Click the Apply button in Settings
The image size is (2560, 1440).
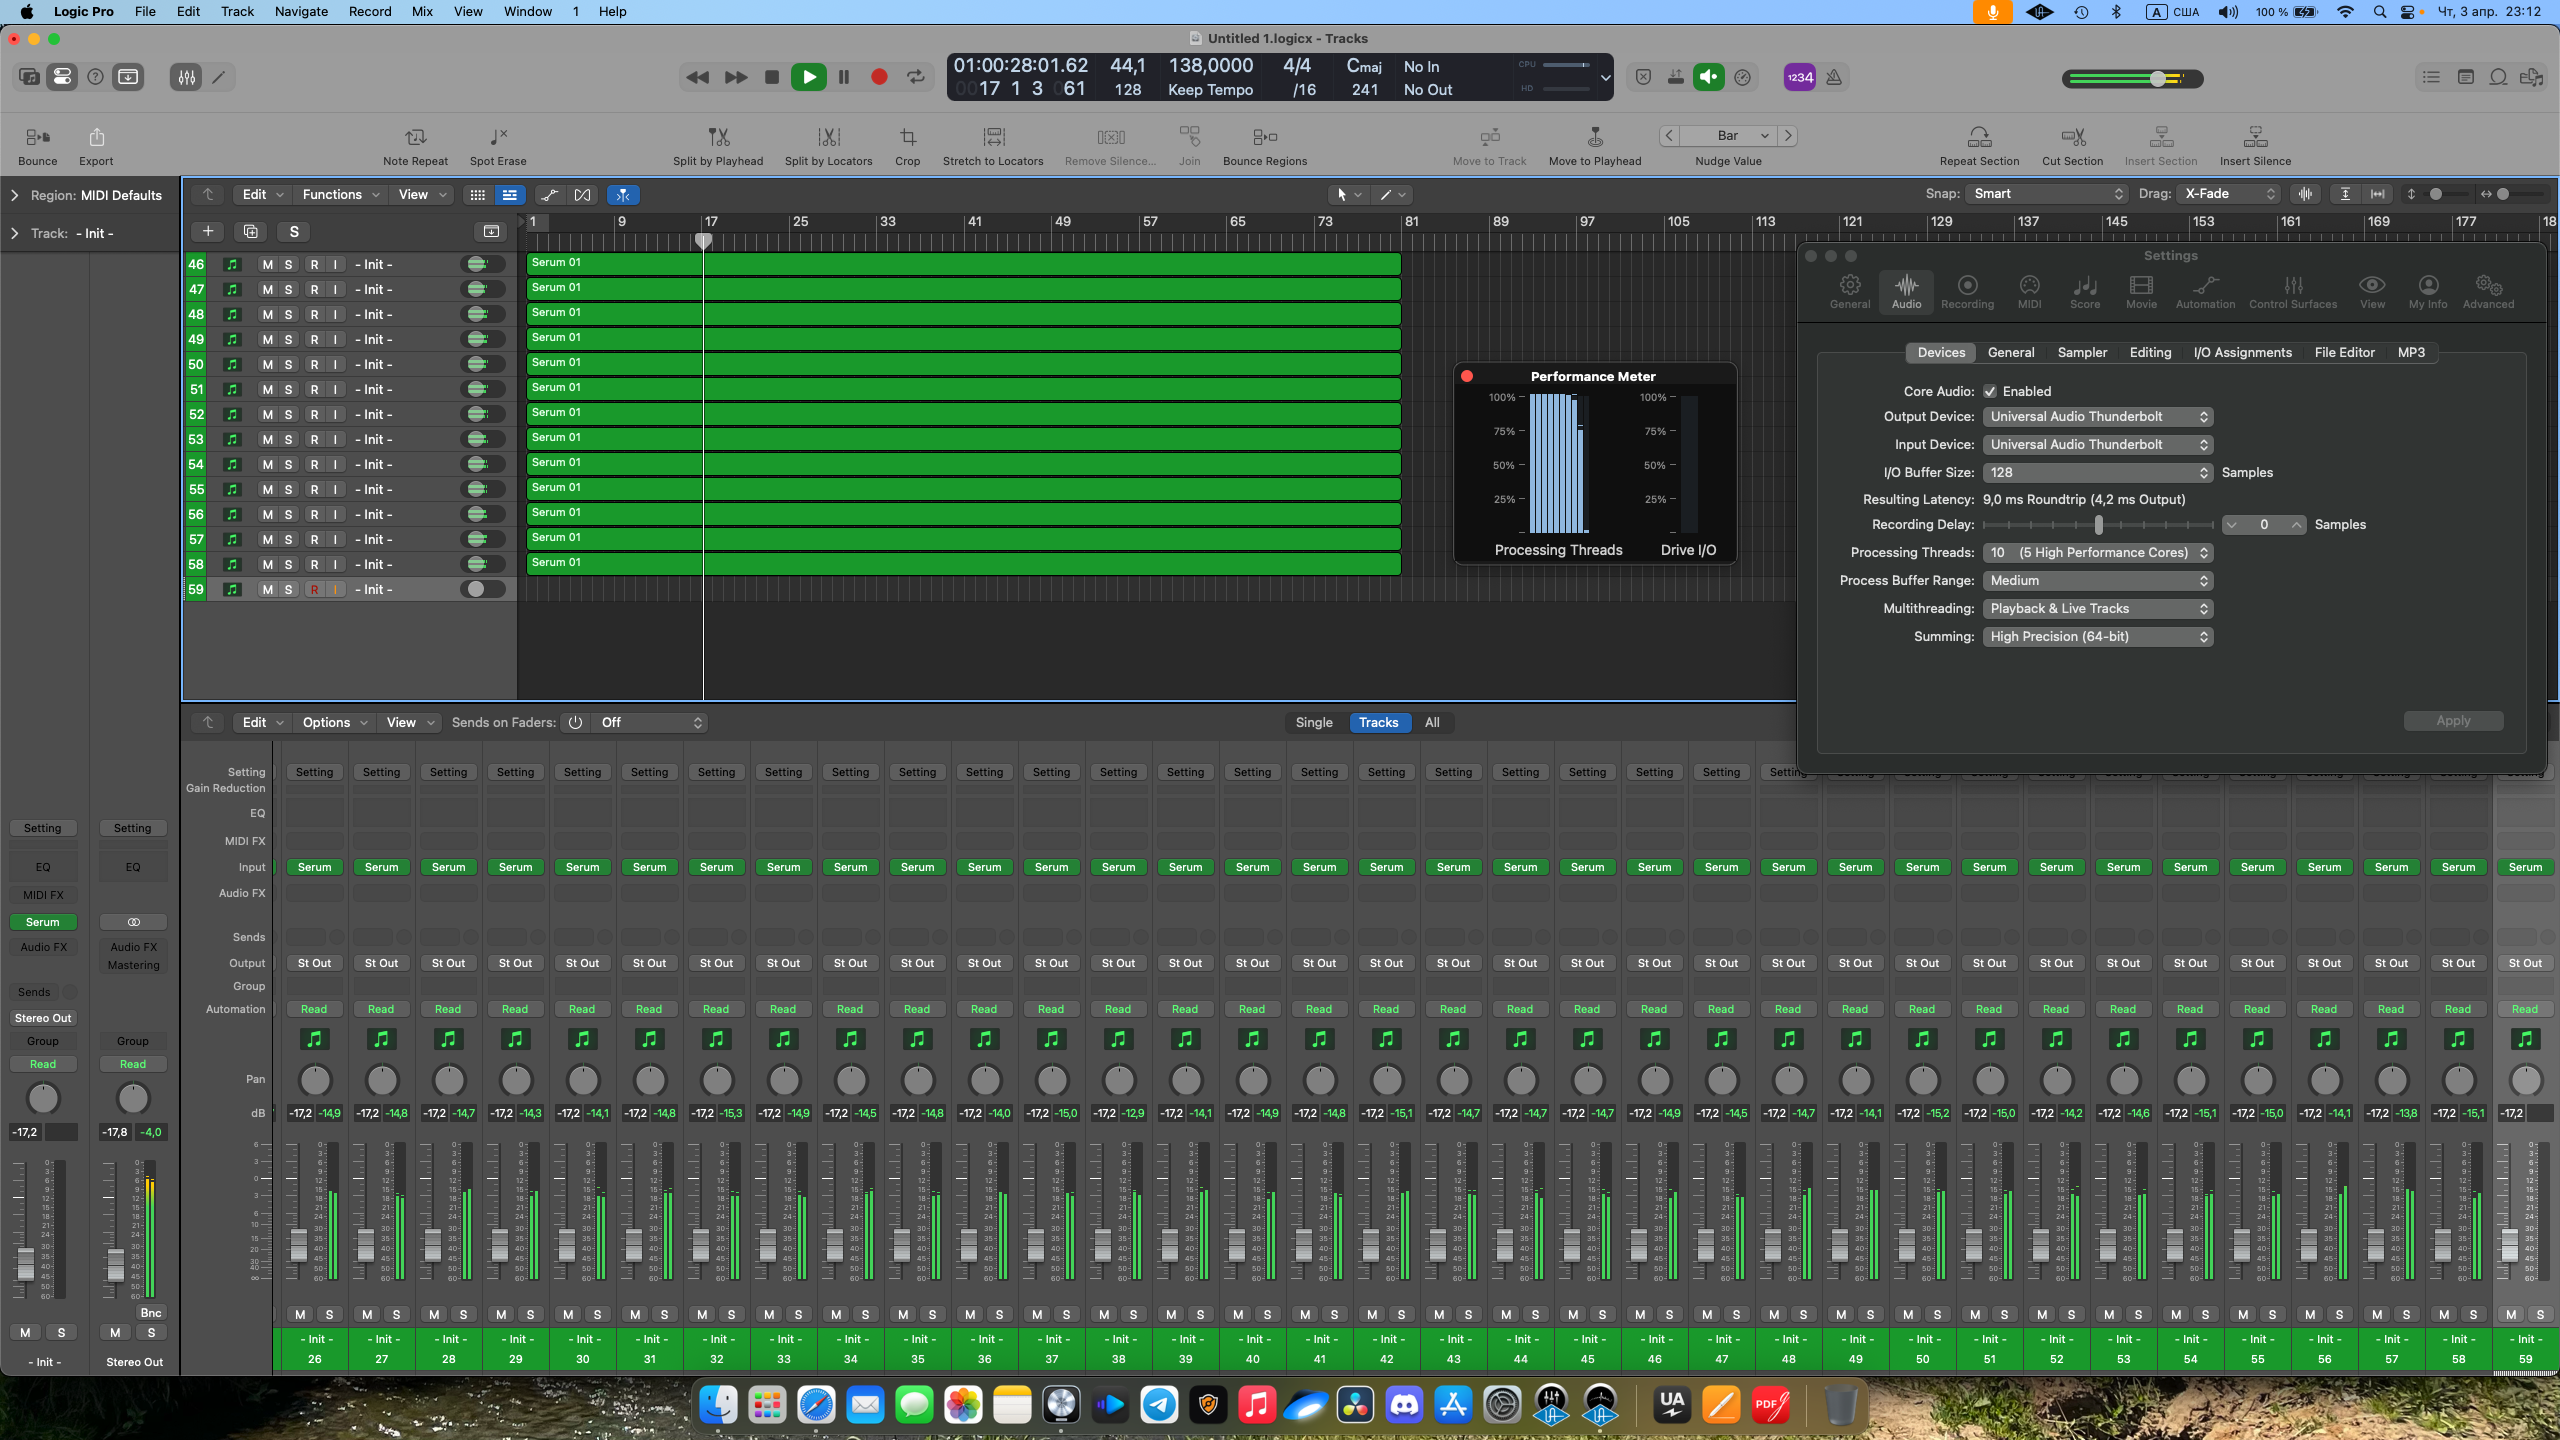(x=2452, y=721)
